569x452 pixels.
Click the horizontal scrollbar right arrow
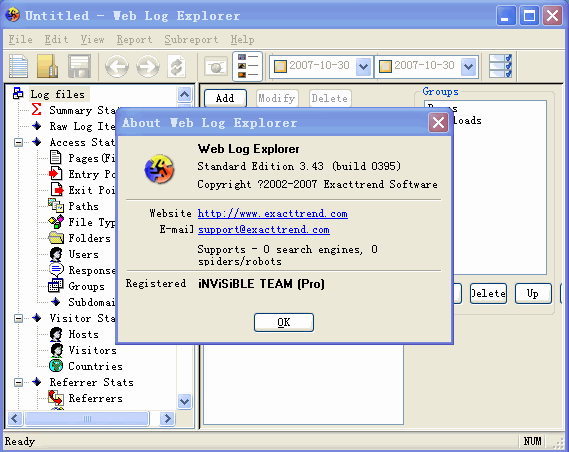click(167, 418)
